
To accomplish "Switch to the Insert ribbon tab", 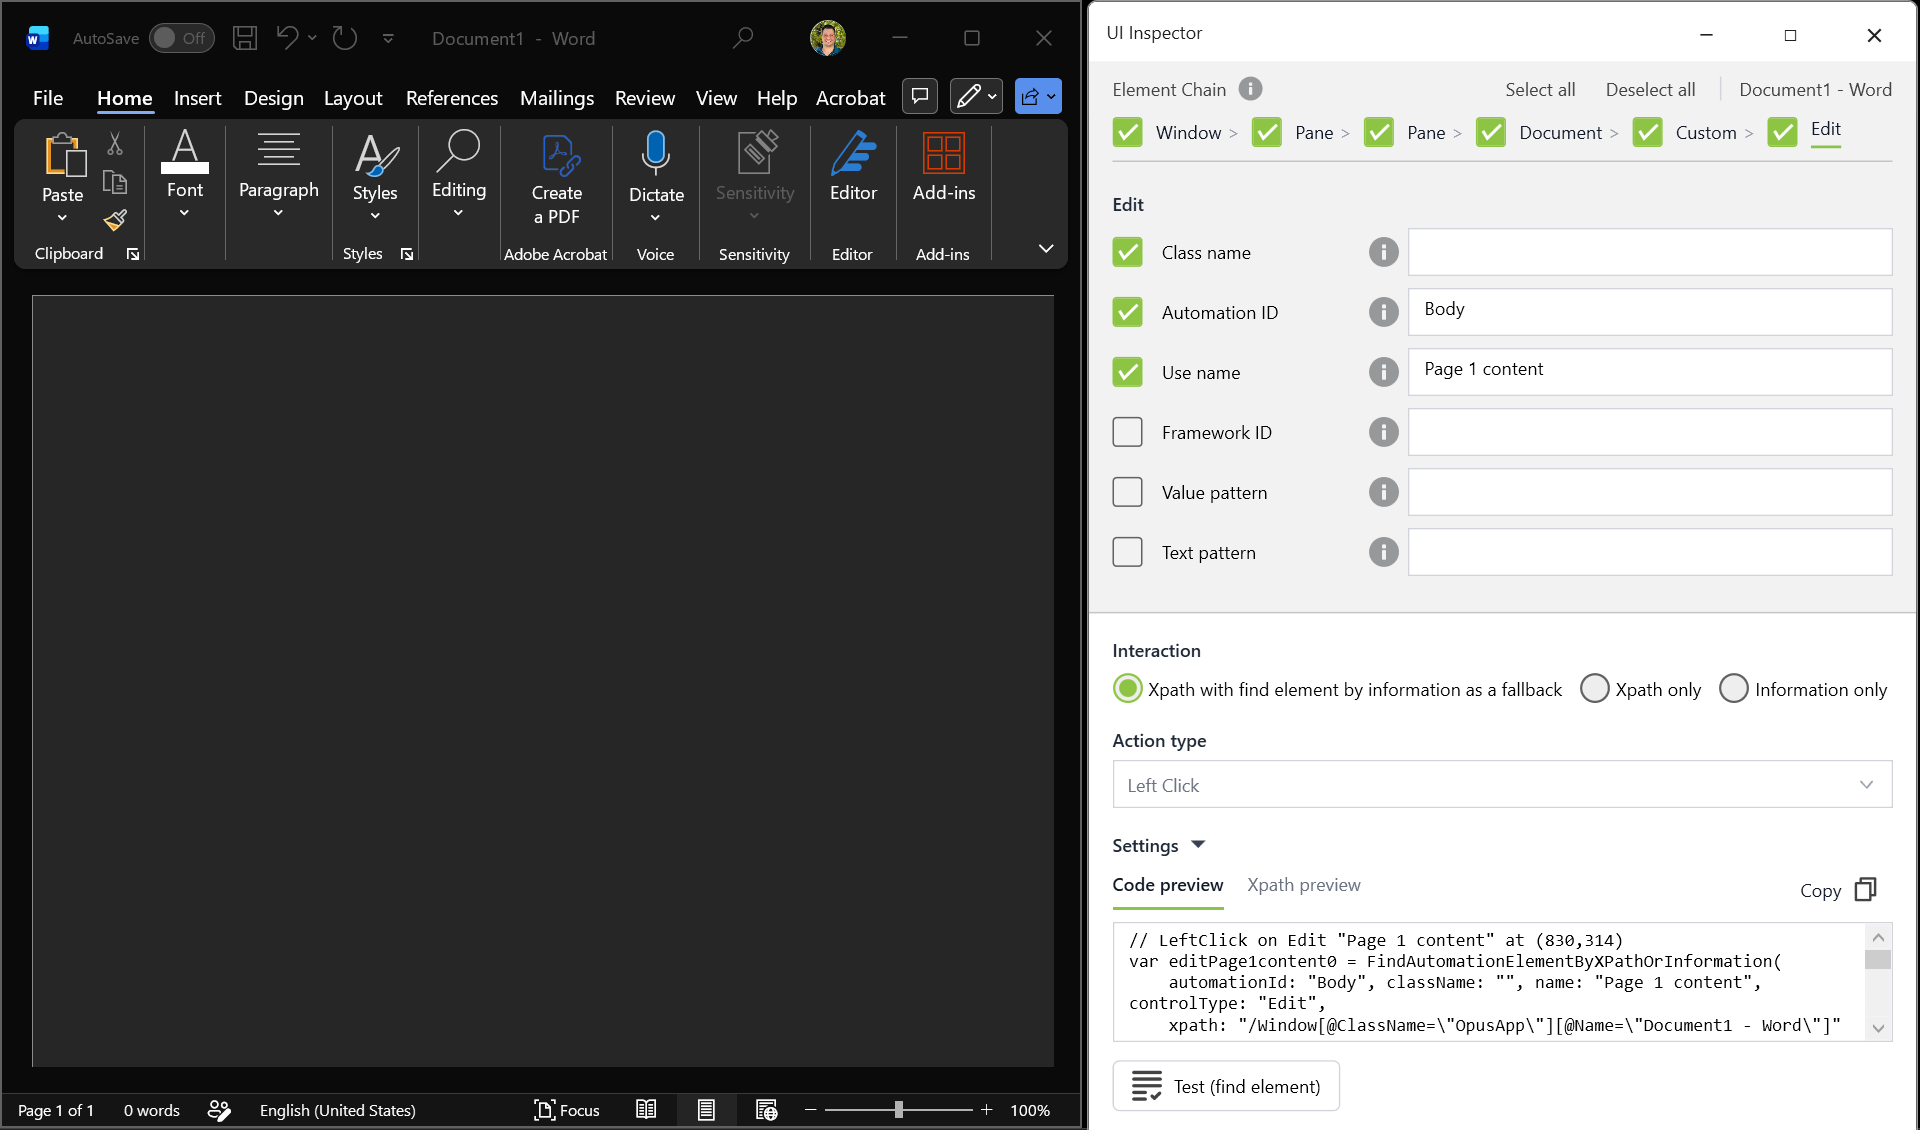I will (x=197, y=97).
